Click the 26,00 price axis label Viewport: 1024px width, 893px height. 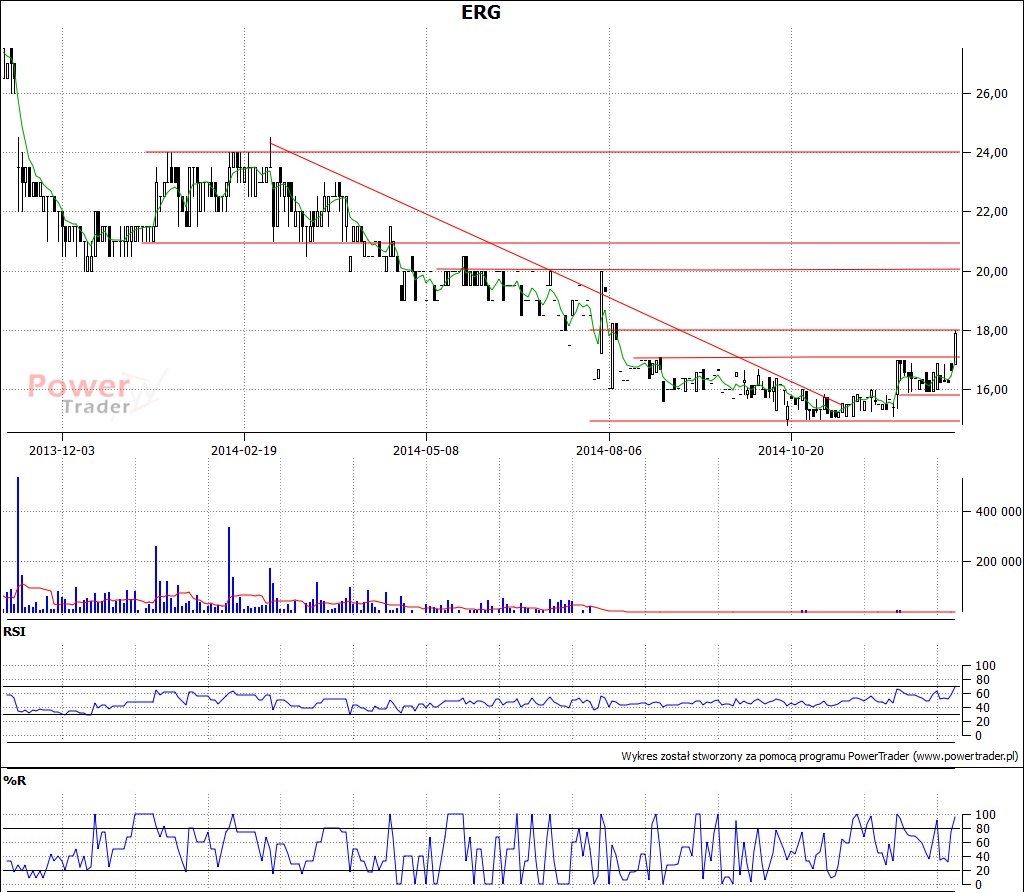tap(991, 93)
